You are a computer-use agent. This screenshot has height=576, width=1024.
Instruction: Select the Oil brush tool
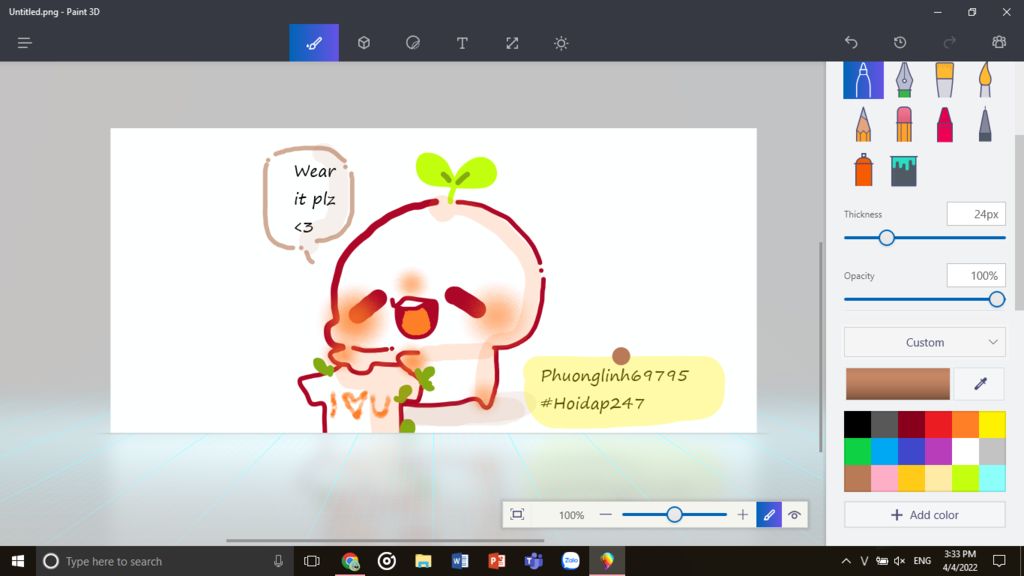[x=944, y=79]
